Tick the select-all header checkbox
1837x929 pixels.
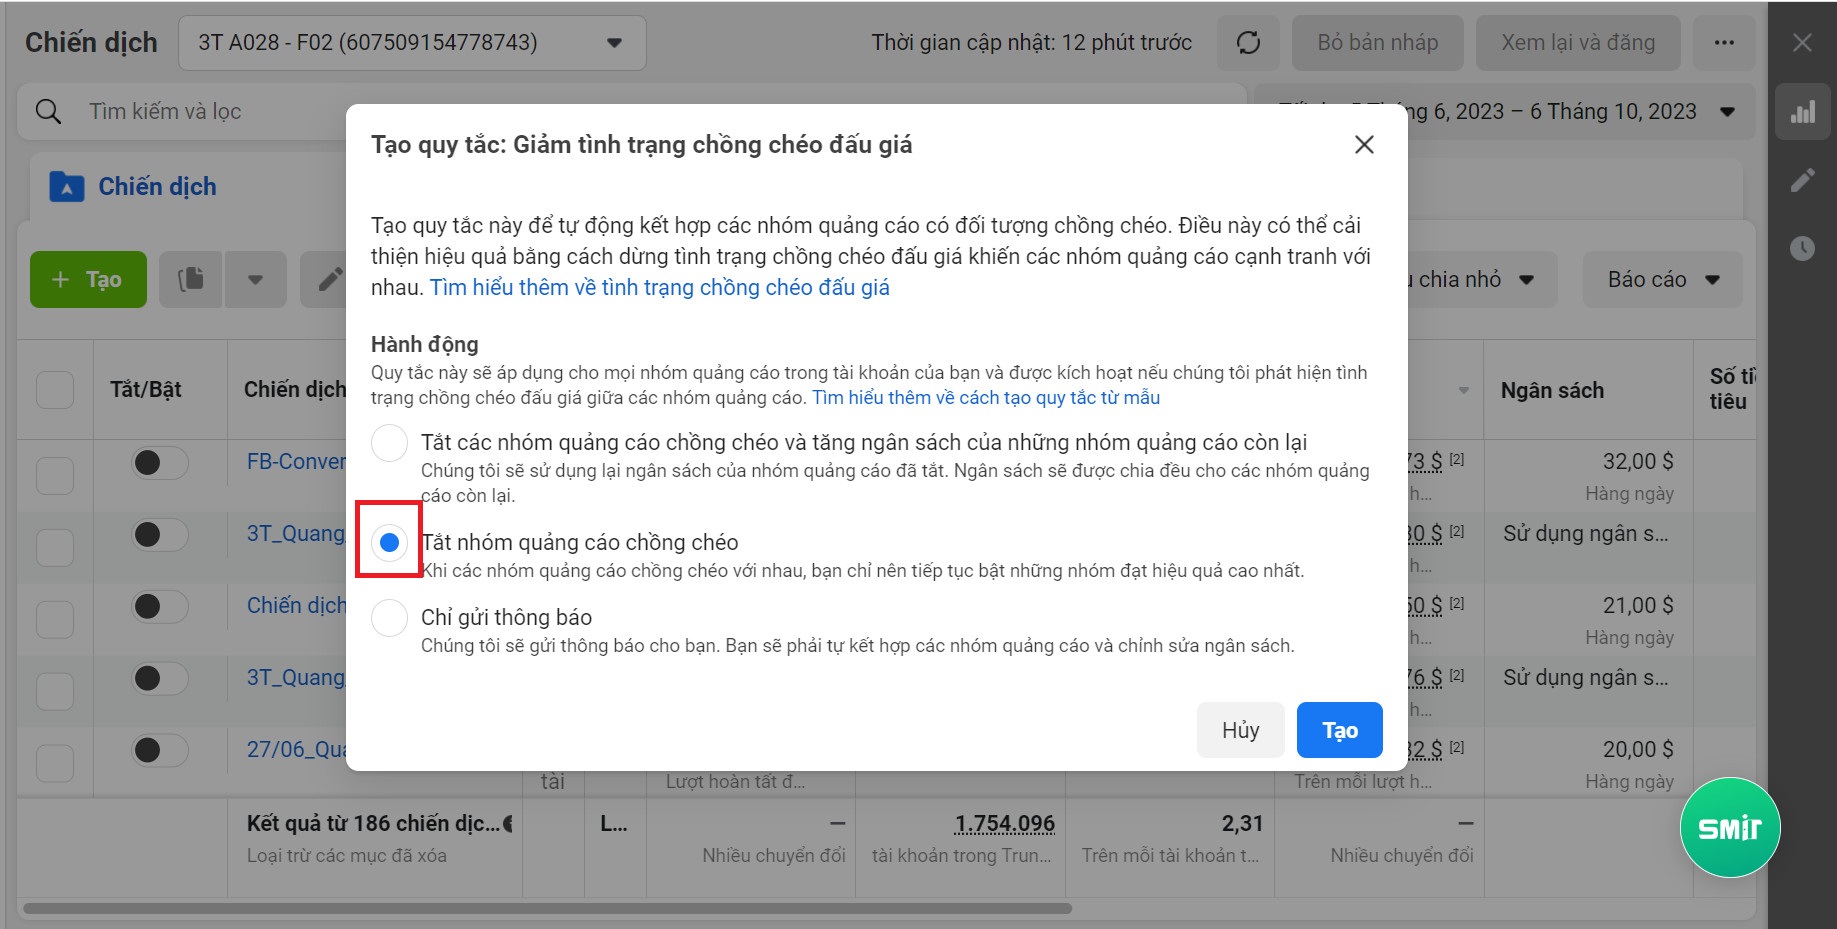[55, 390]
